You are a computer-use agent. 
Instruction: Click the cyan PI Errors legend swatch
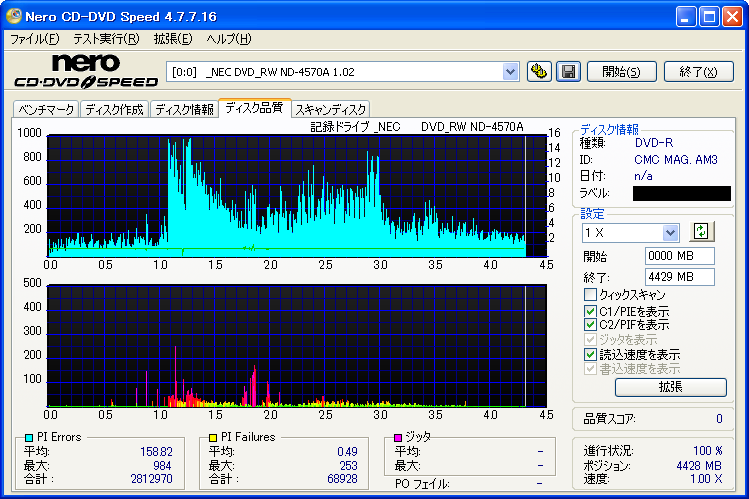29,437
